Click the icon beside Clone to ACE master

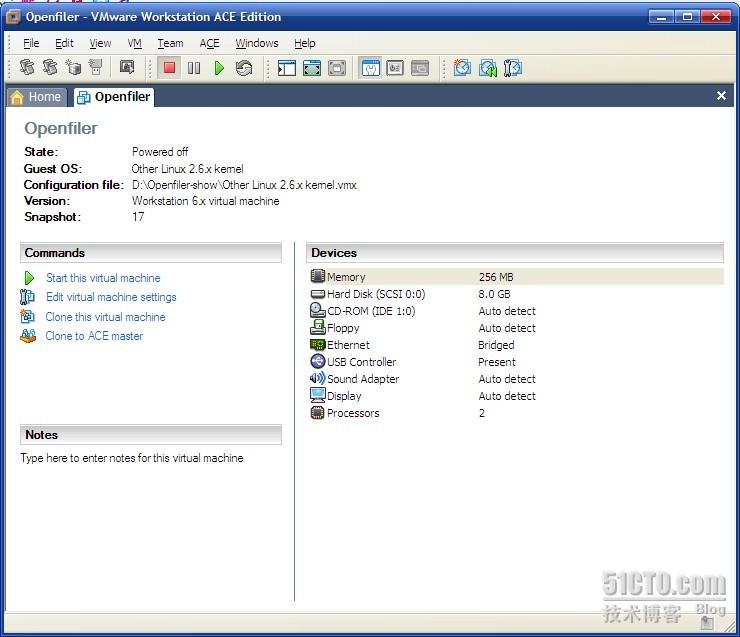click(x=28, y=336)
